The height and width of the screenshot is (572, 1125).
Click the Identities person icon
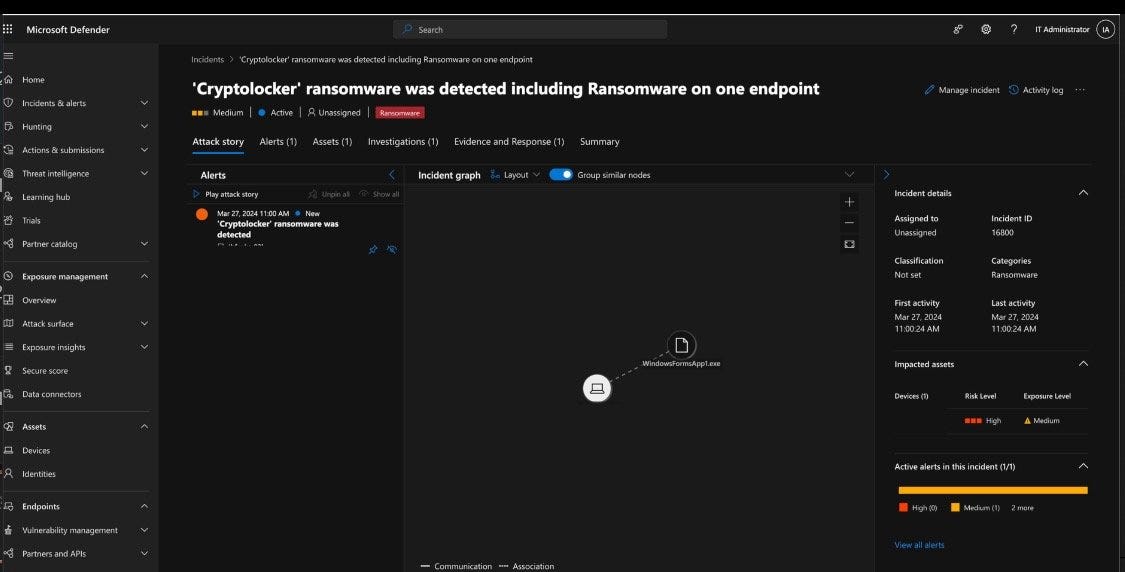pos(9,474)
